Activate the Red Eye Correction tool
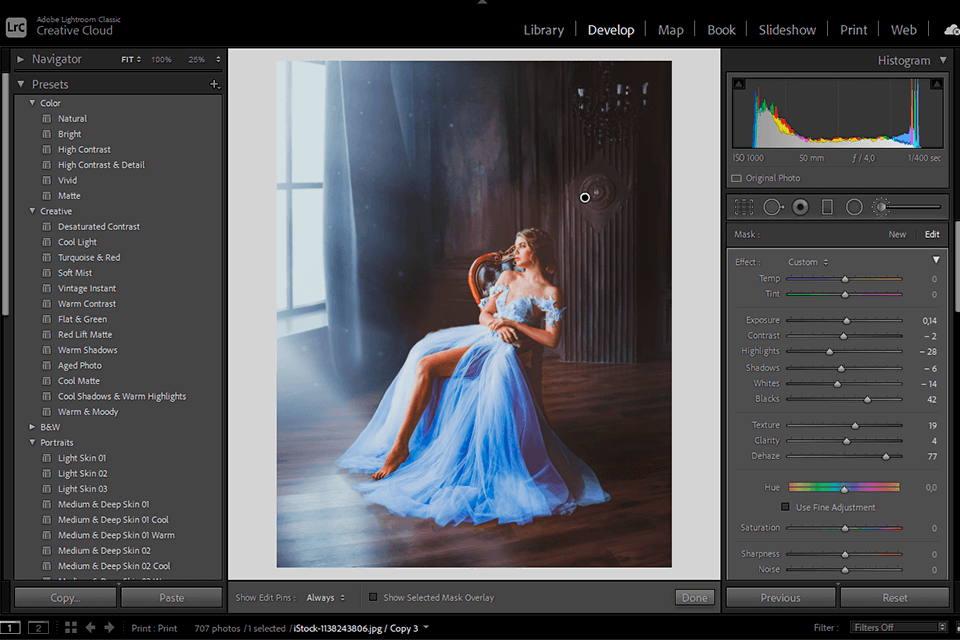 [800, 207]
